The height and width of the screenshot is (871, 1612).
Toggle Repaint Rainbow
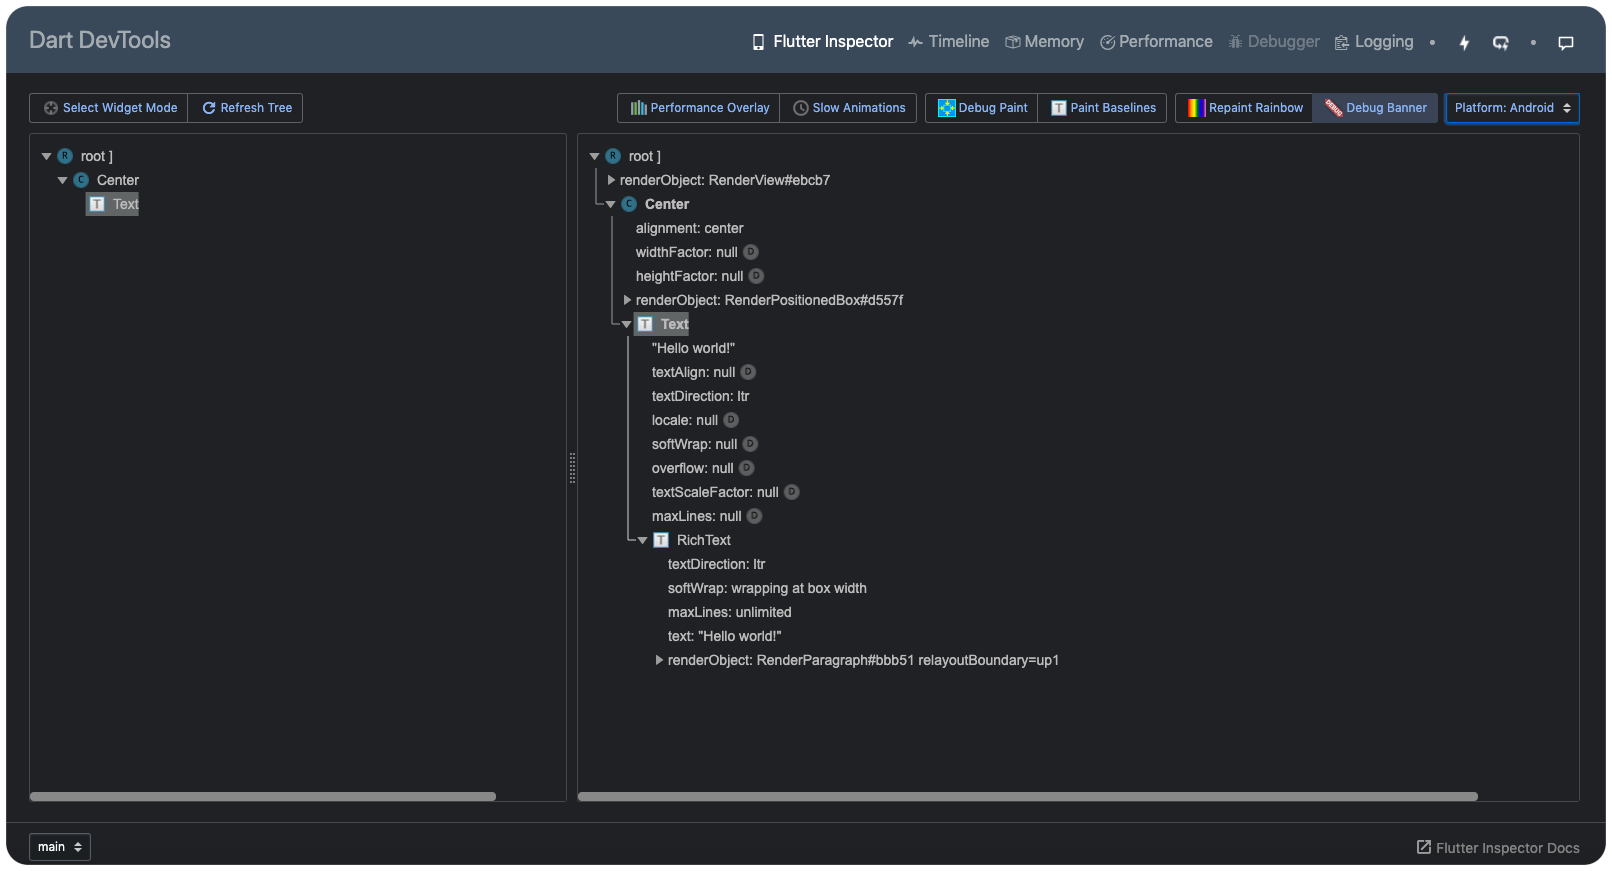tap(1244, 108)
